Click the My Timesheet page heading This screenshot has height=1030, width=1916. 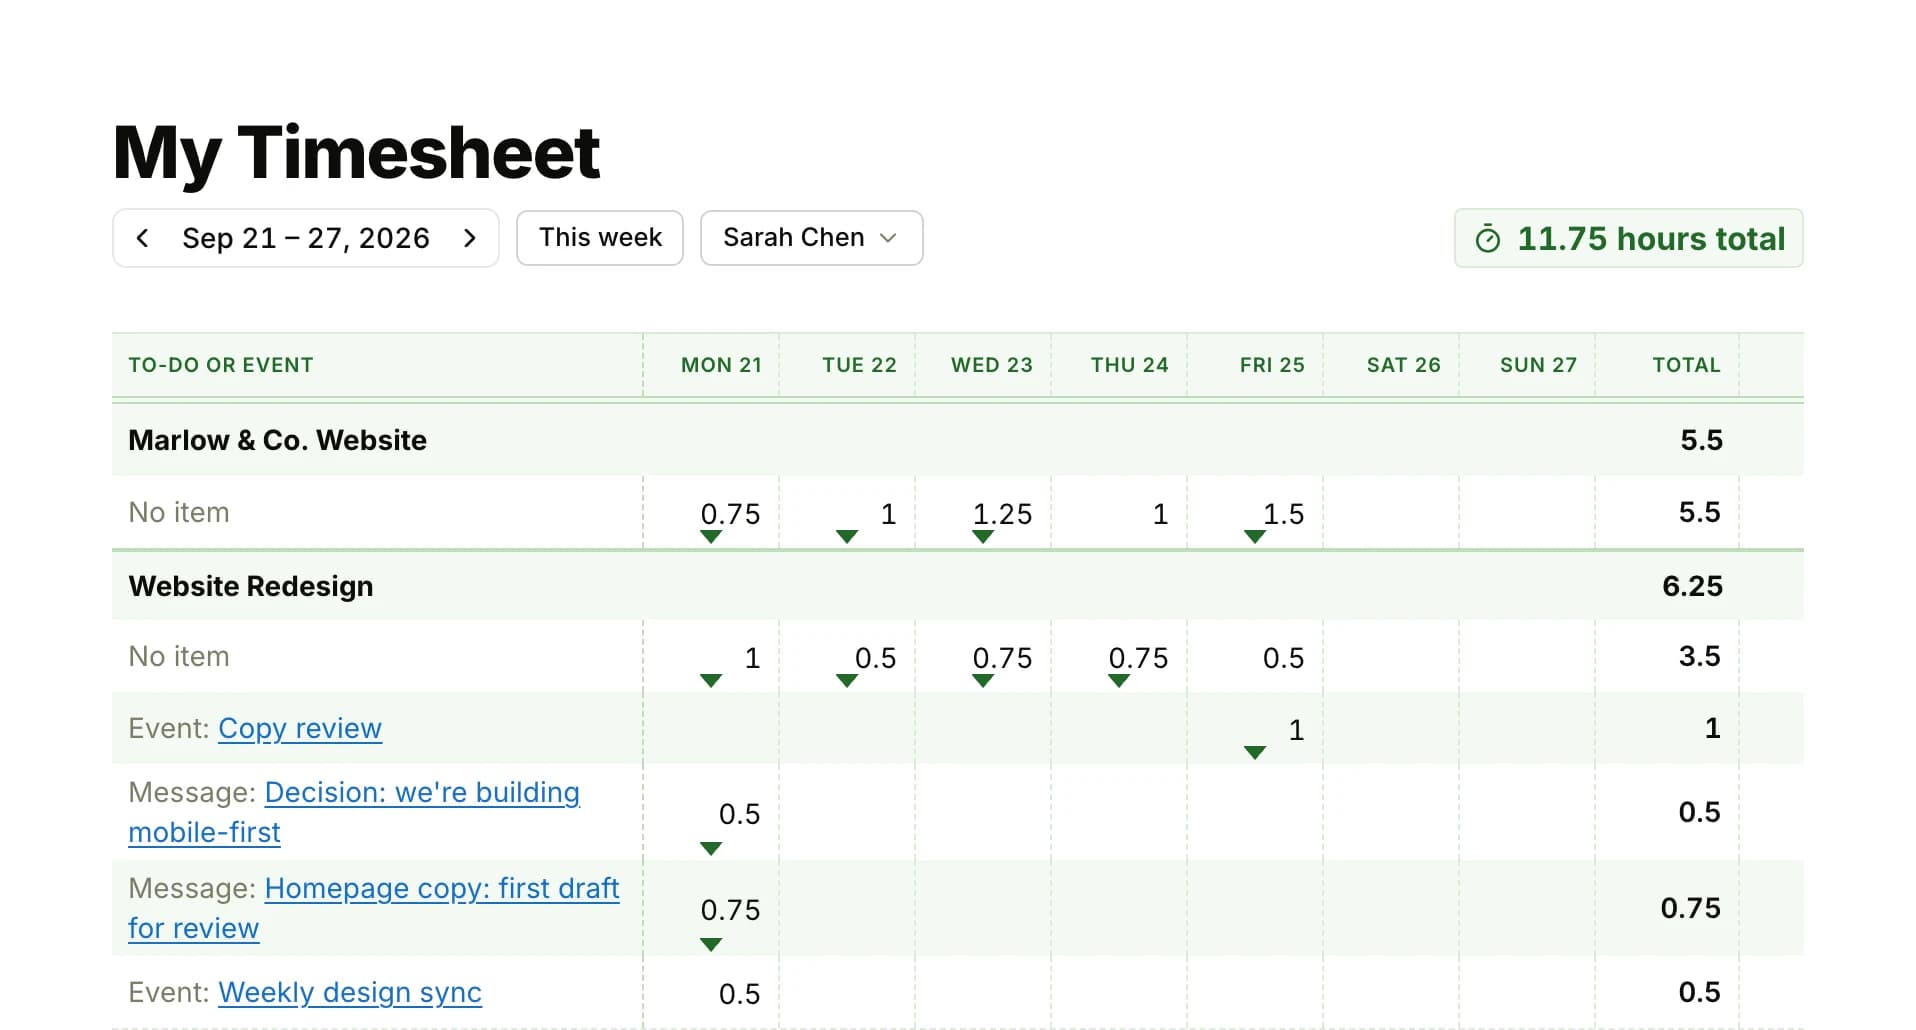[x=356, y=153]
